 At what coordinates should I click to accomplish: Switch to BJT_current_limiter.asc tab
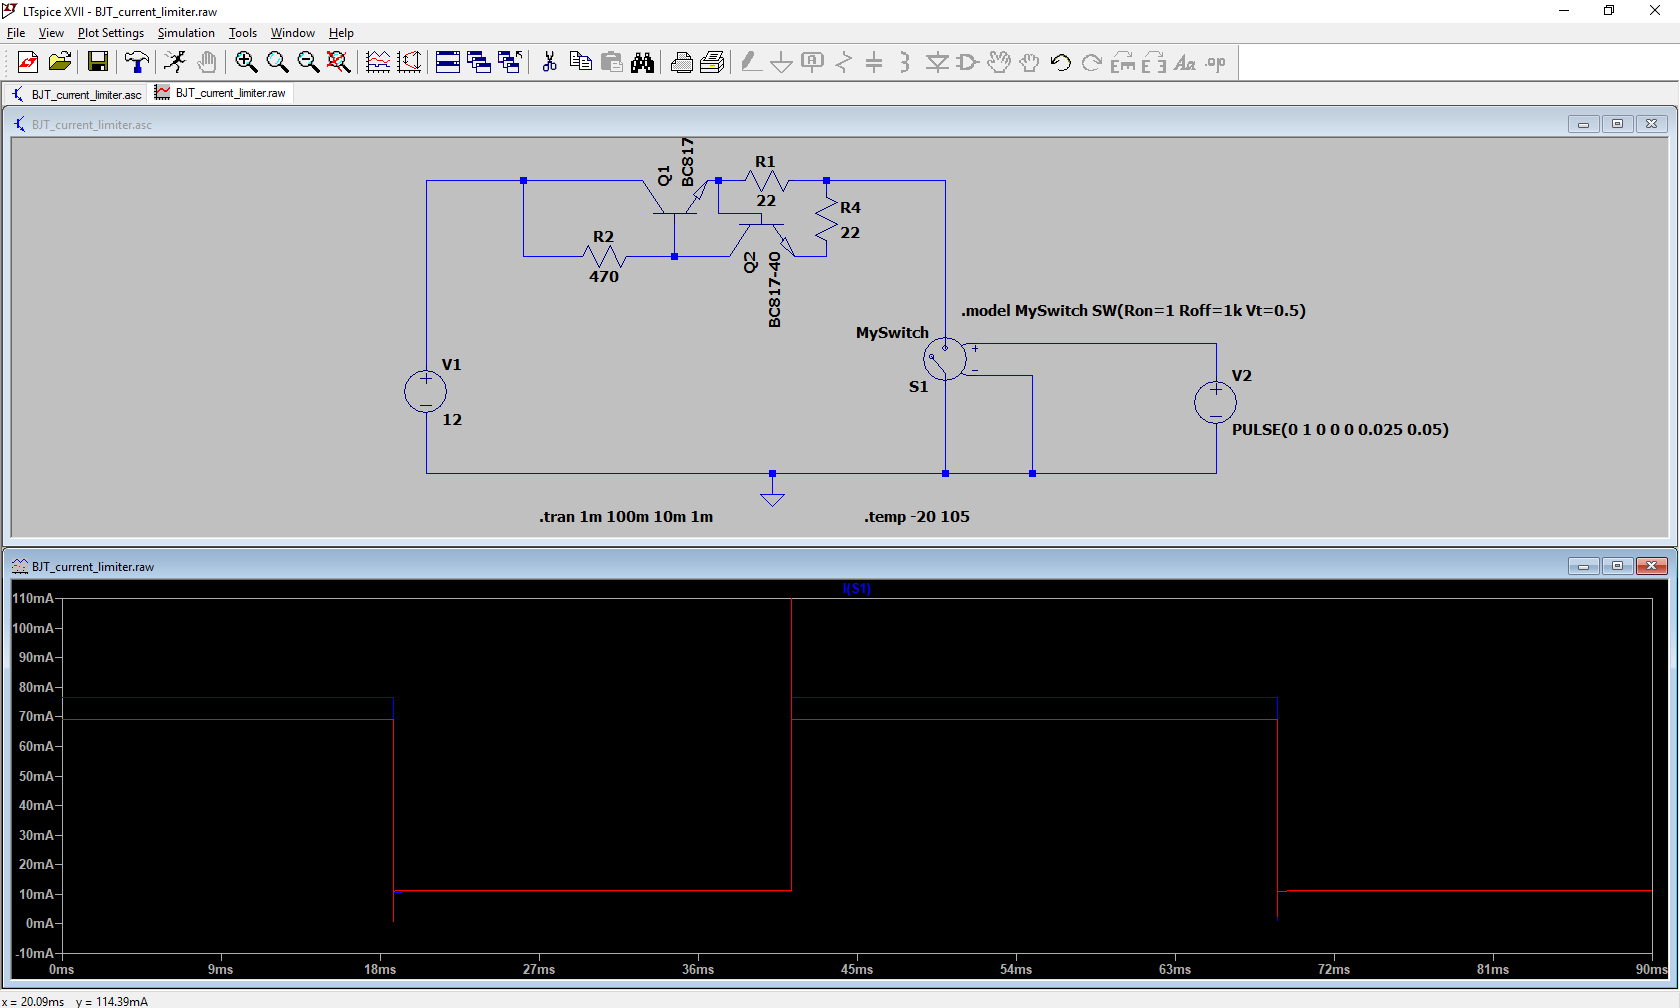[x=77, y=94]
